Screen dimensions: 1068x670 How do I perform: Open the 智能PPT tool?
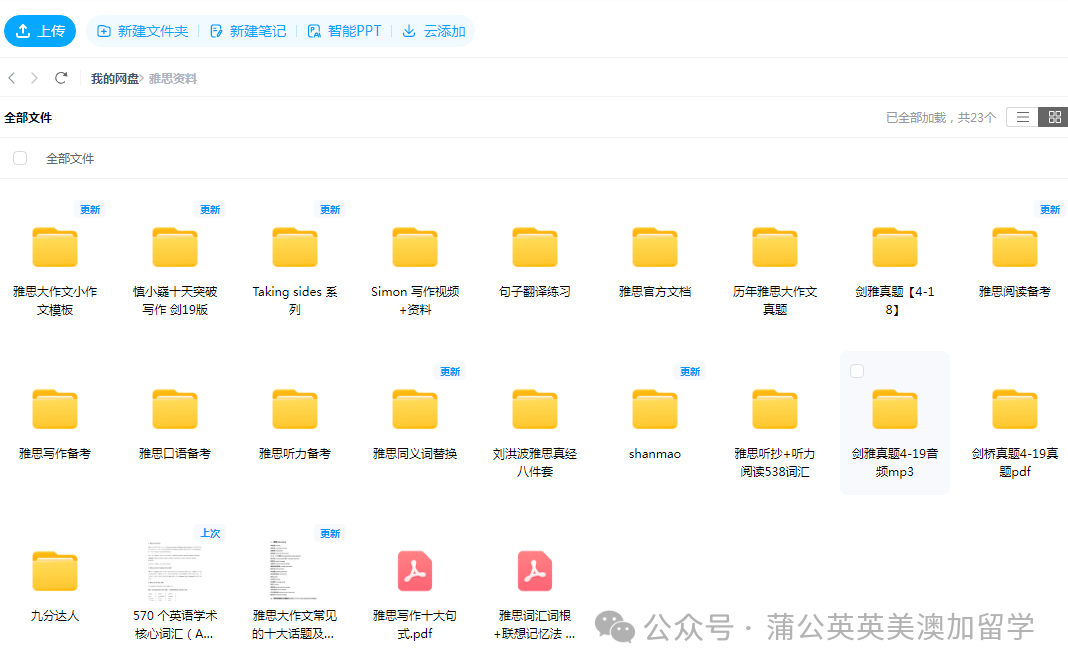(x=312, y=31)
